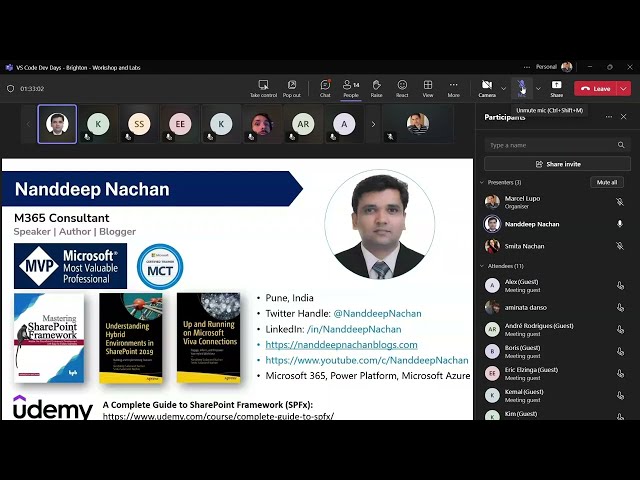The image size is (640, 480).
Task: Click Take control in meeting toolbar
Action: point(263,89)
